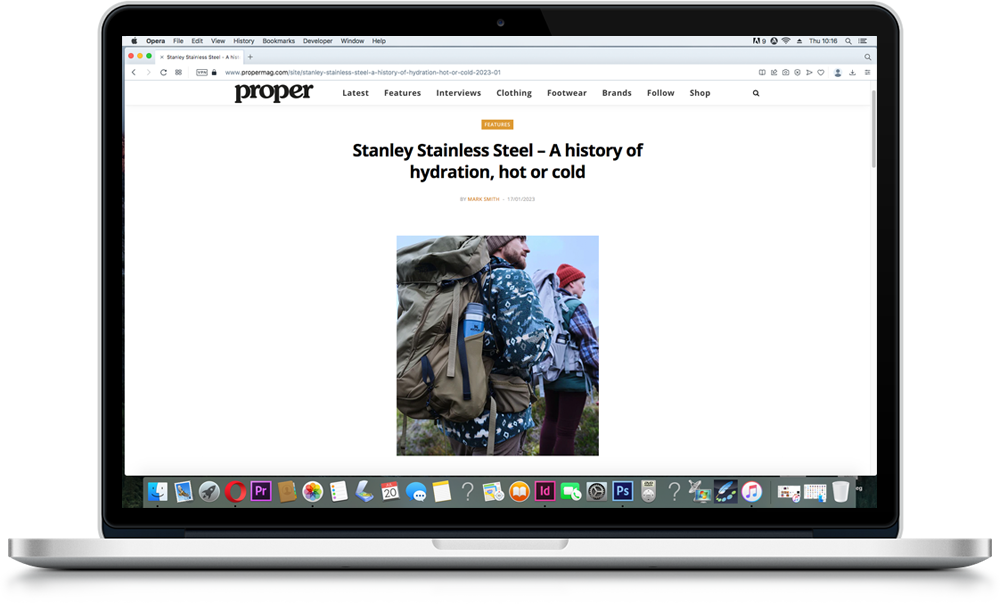Open Messages from the dock
The image size is (1000, 604).
pos(416,492)
